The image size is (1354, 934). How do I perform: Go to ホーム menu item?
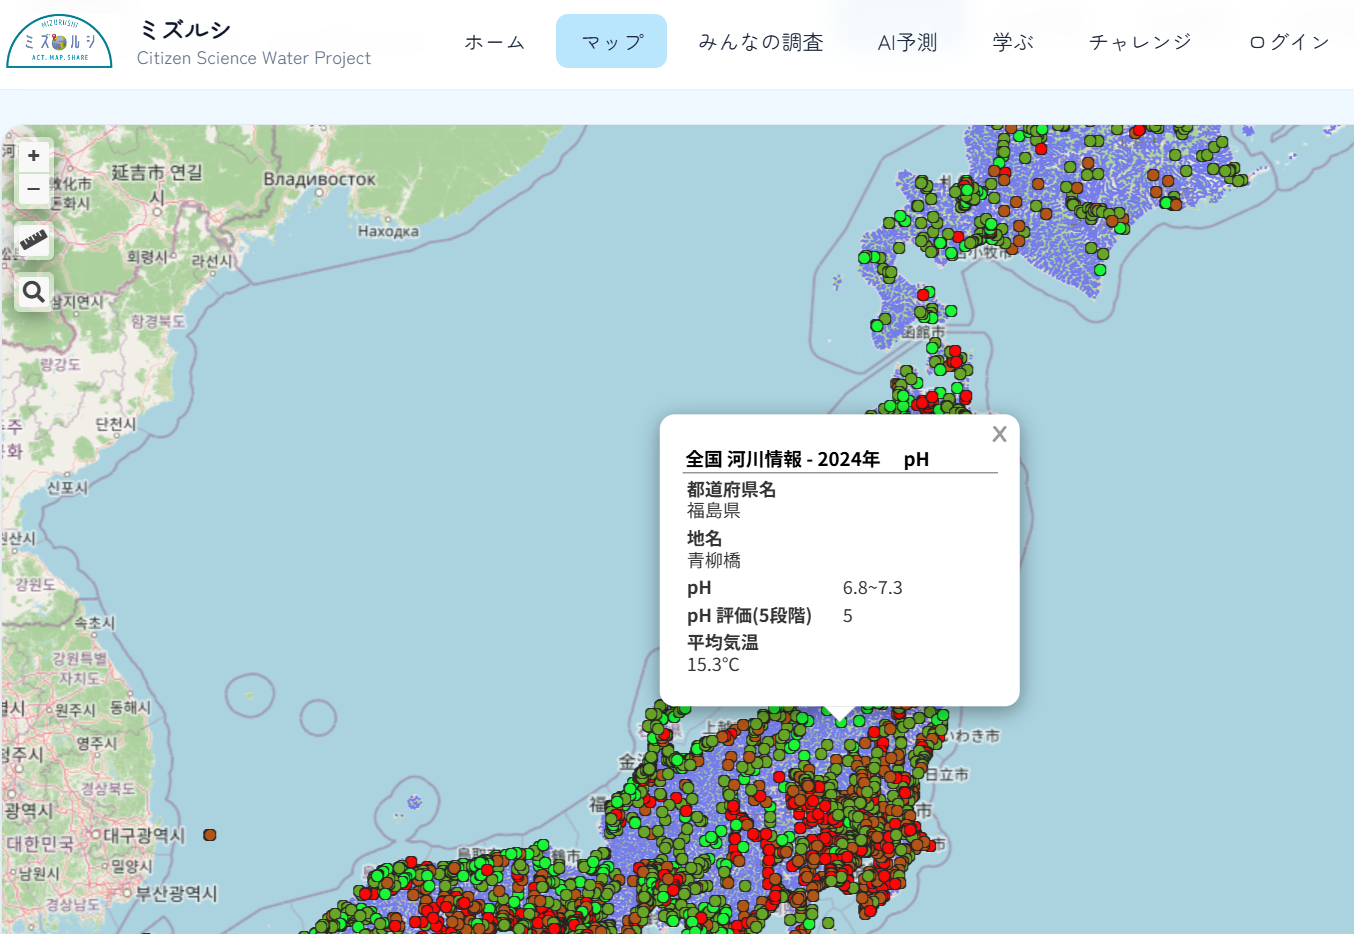tap(494, 42)
